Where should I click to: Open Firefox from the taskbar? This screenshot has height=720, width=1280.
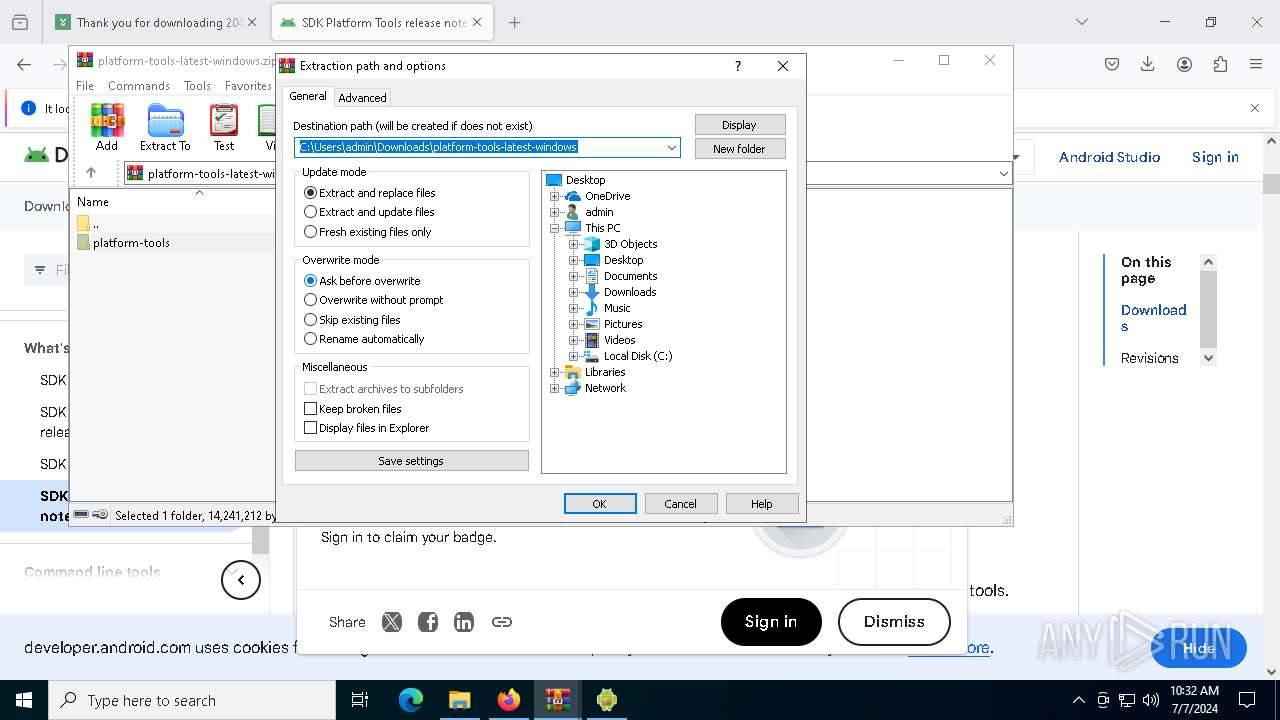click(x=509, y=700)
